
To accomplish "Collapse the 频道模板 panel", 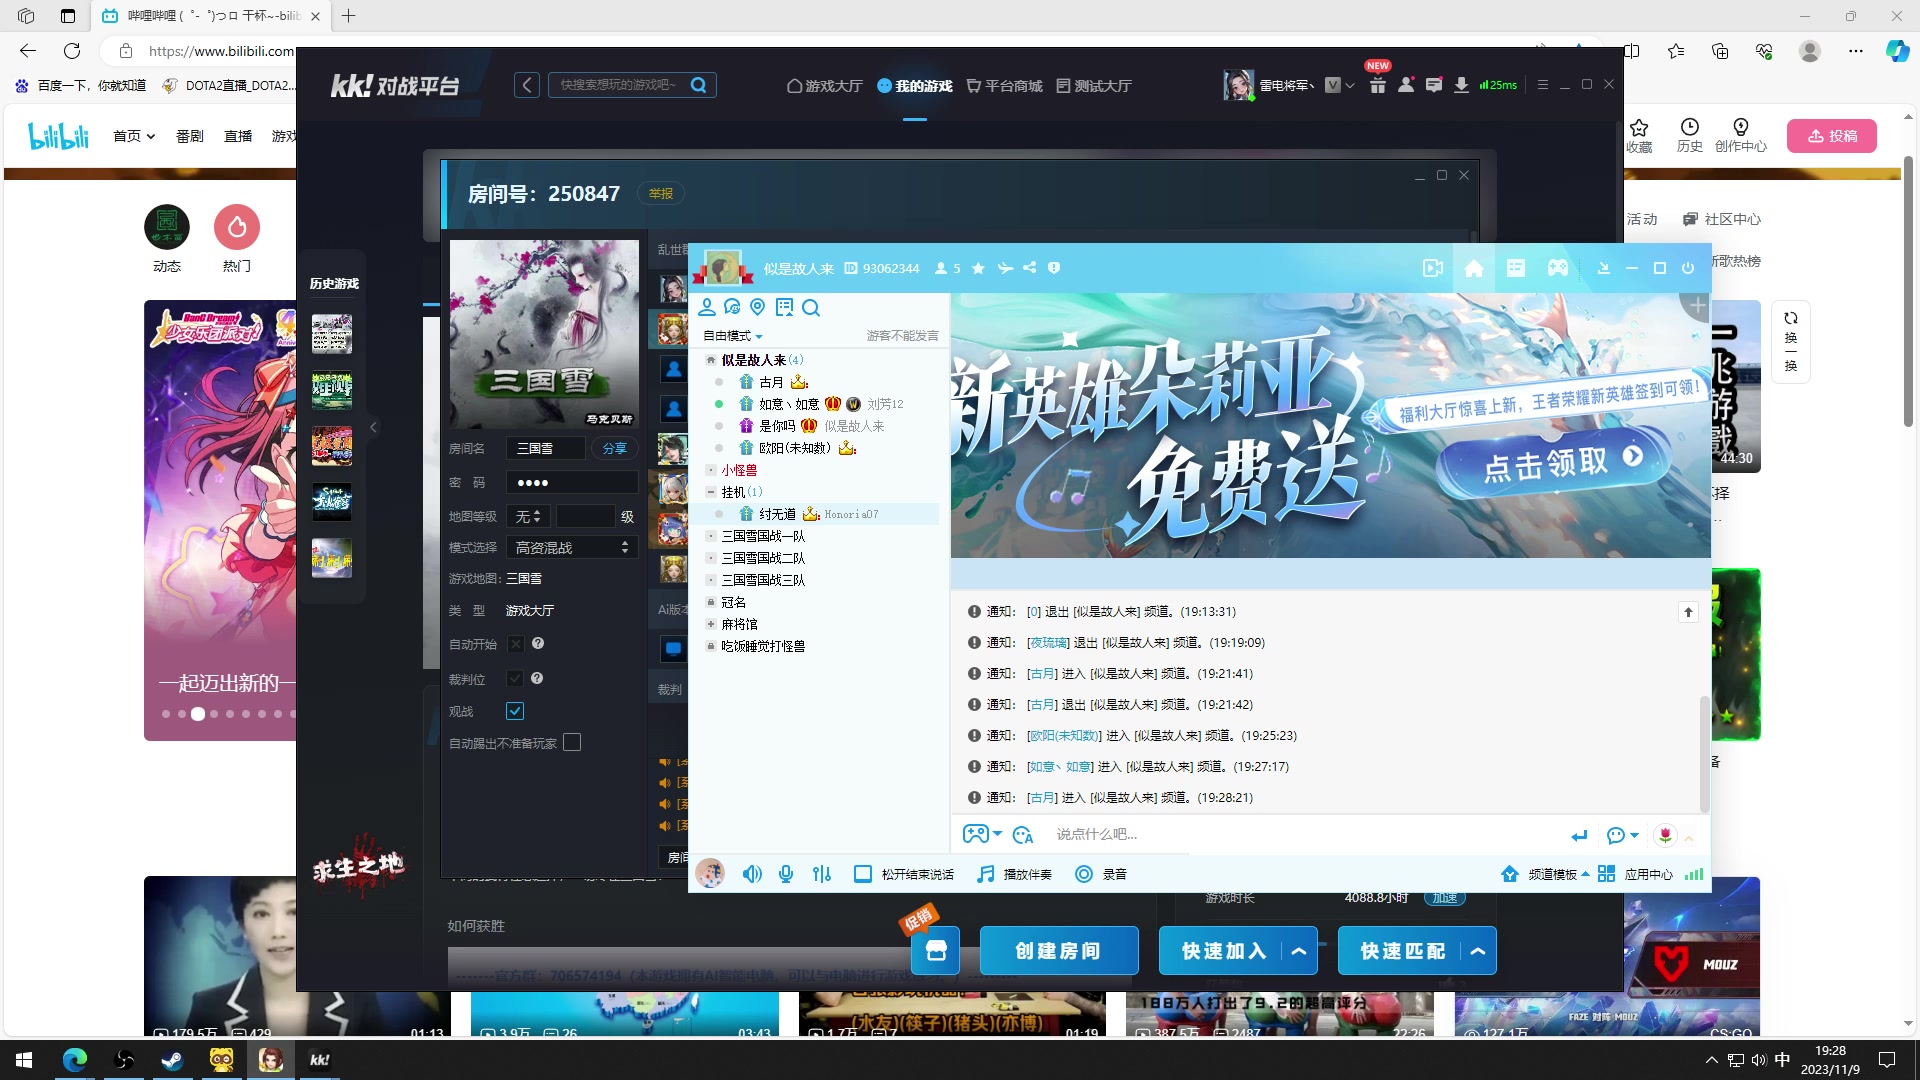I will 1584,873.
